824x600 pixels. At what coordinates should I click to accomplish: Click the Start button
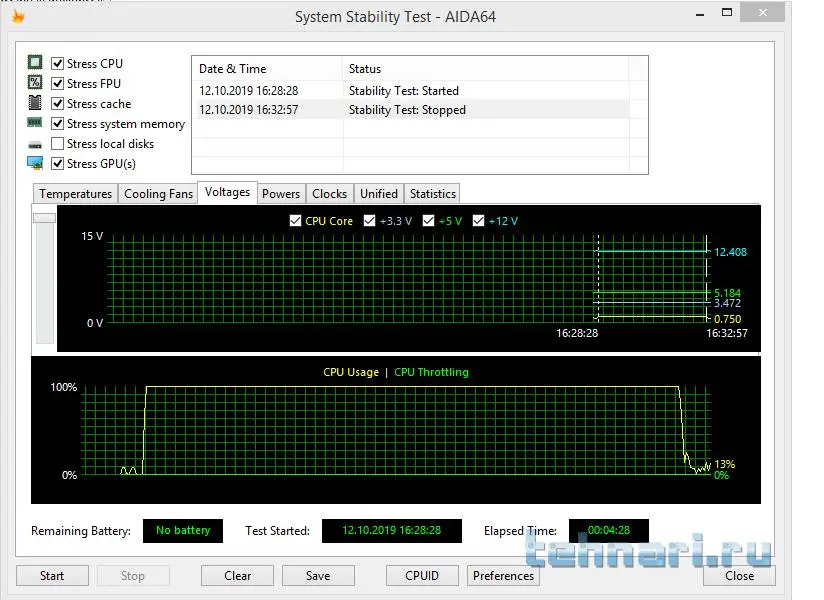tap(52, 576)
